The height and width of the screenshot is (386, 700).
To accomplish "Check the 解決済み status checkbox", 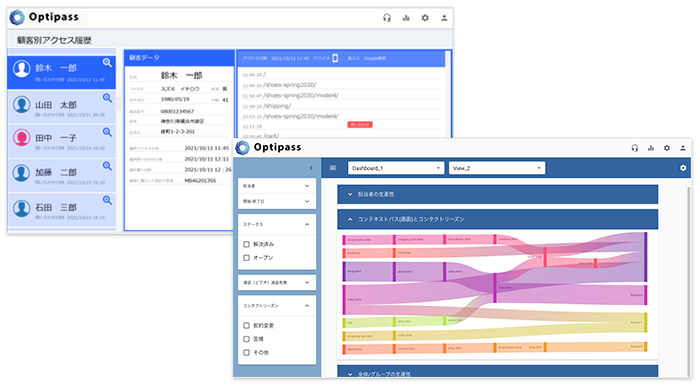I will pyautogui.click(x=246, y=244).
